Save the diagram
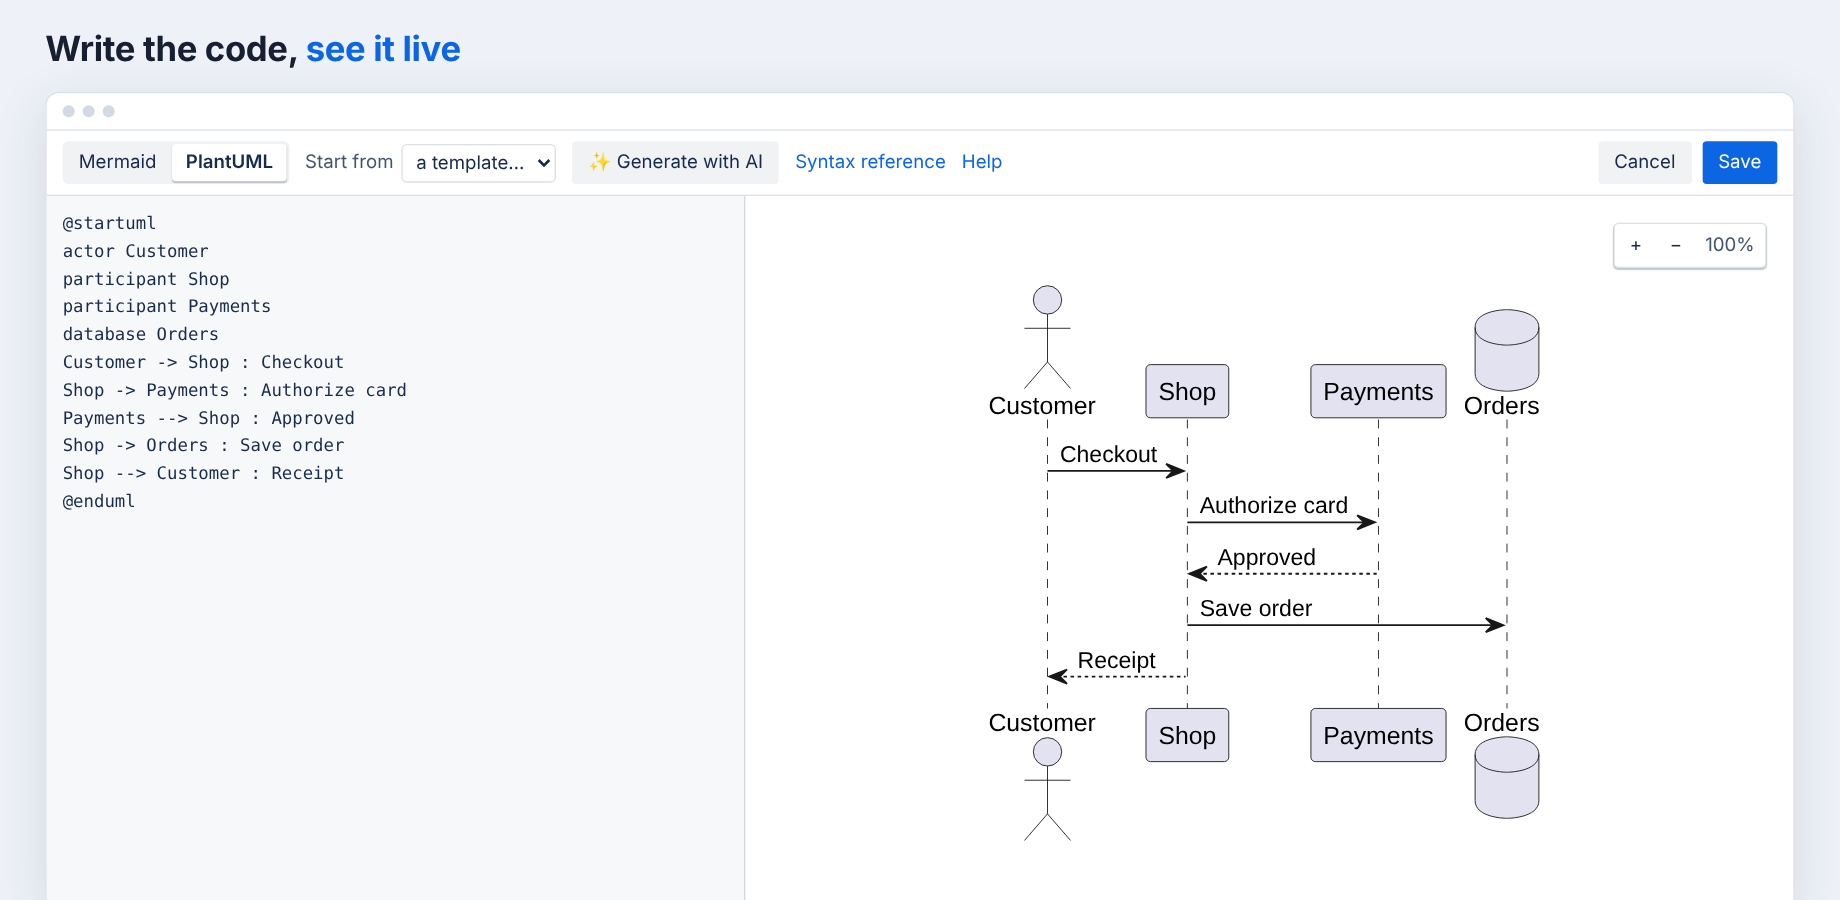Screen dimensions: 1840x900 (1739, 162)
